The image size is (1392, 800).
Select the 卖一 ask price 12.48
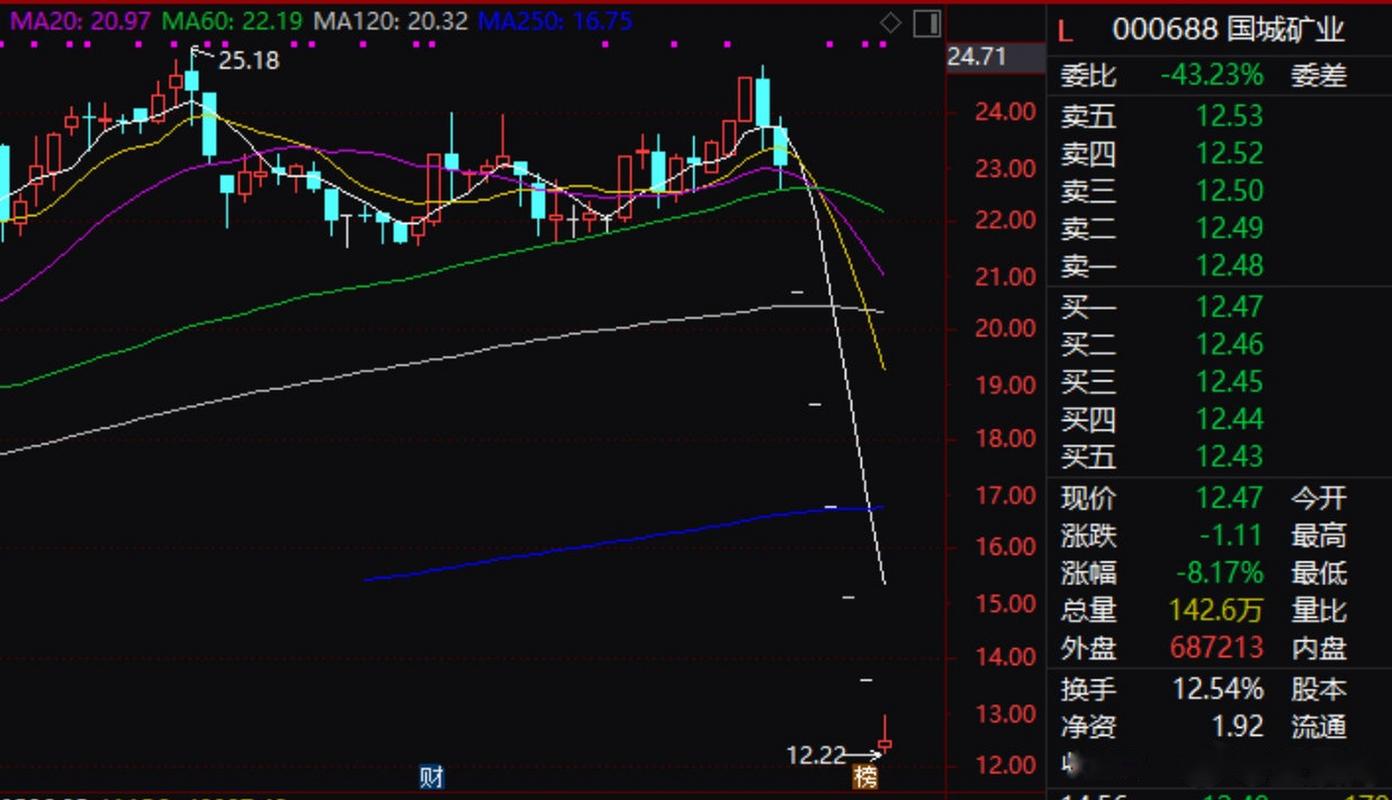click(x=1229, y=266)
